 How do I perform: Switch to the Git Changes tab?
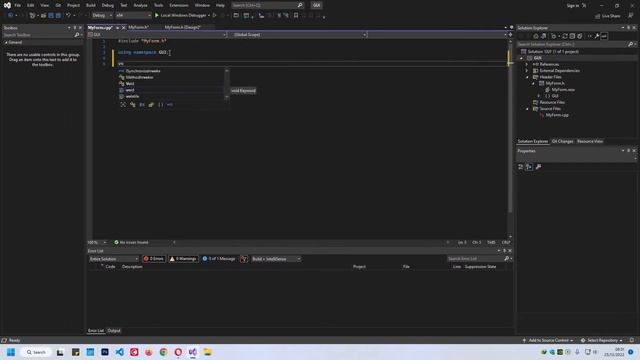562,141
